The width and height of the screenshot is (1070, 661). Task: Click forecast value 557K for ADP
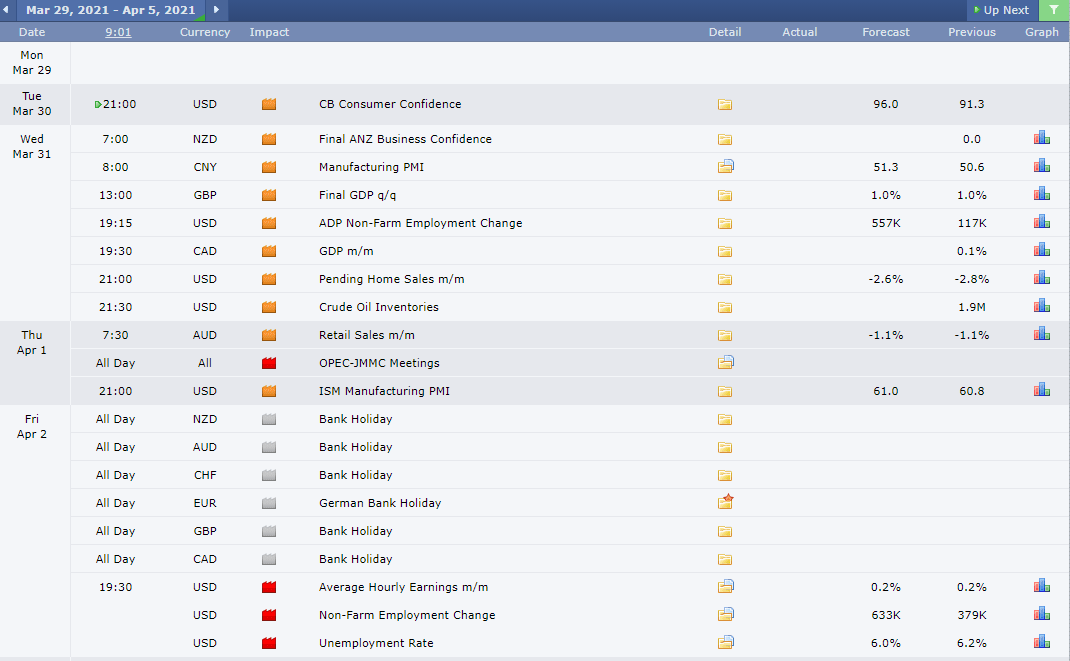886,223
